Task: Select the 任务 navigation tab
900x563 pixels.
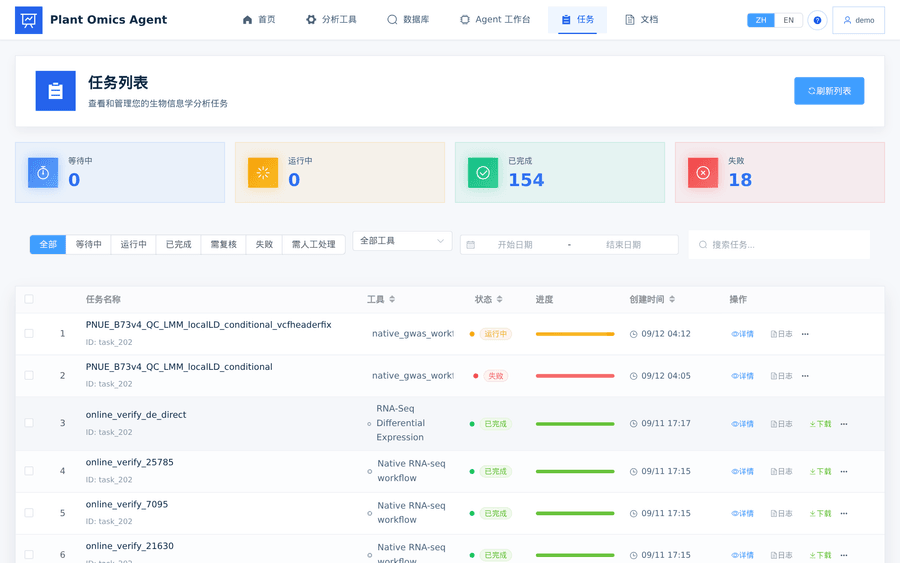Action: 577,20
